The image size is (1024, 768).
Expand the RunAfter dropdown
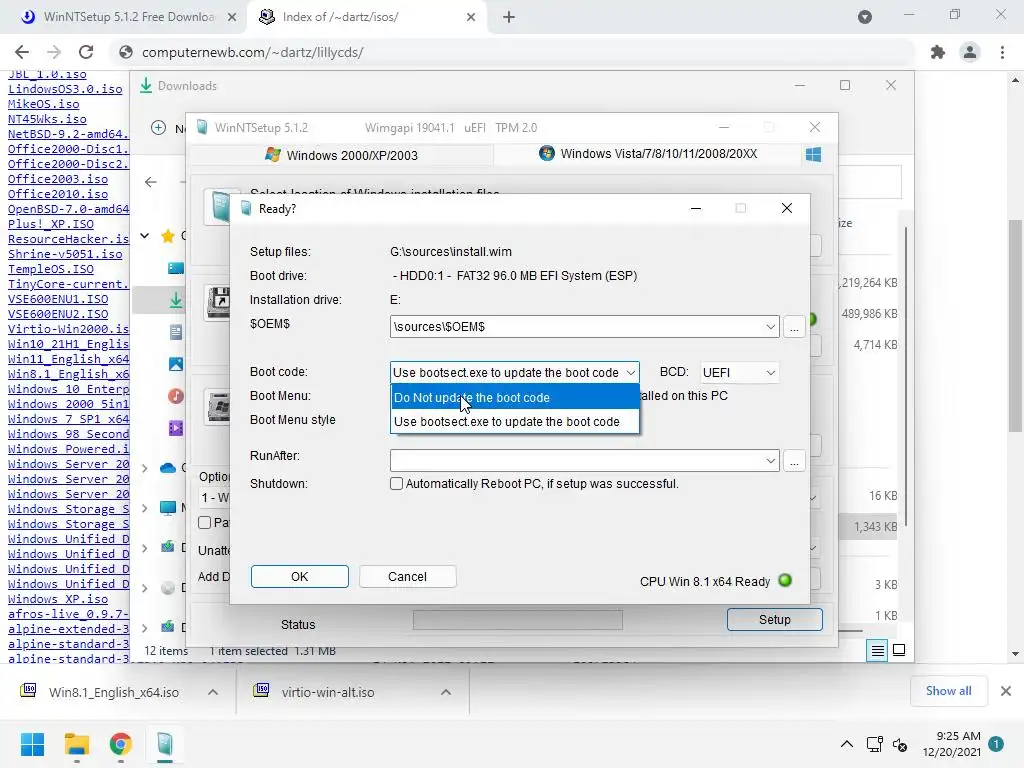click(771, 460)
